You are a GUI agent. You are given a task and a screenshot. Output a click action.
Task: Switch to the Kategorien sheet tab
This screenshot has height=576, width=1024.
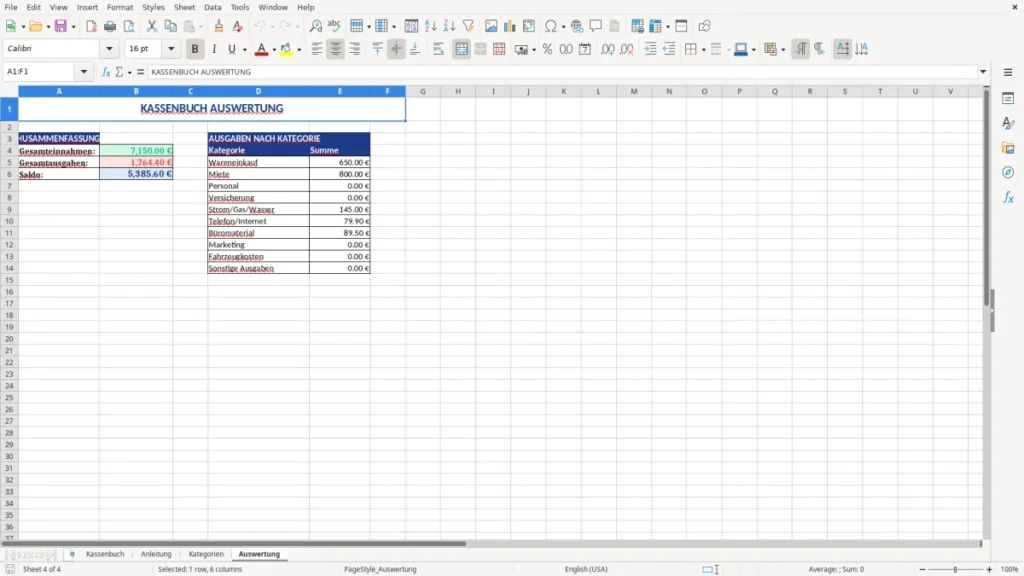[x=206, y=554]
